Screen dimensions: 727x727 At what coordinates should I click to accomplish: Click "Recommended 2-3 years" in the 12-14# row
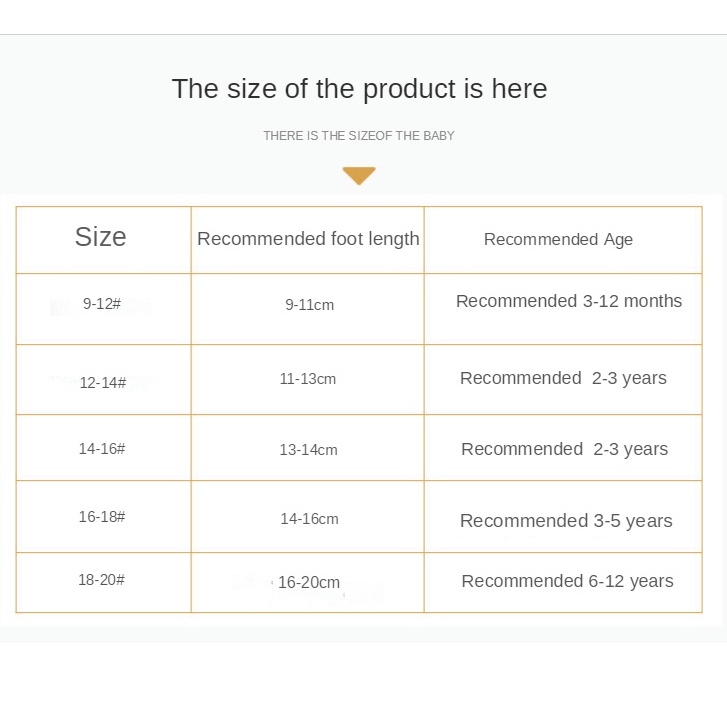(563, 378)
